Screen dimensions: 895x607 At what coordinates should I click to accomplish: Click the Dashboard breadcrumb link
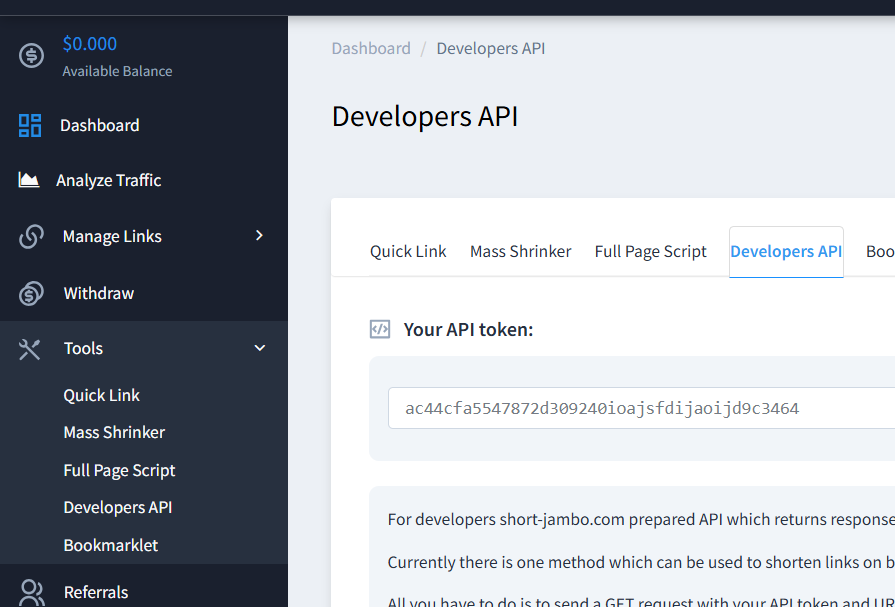[371, 49]
